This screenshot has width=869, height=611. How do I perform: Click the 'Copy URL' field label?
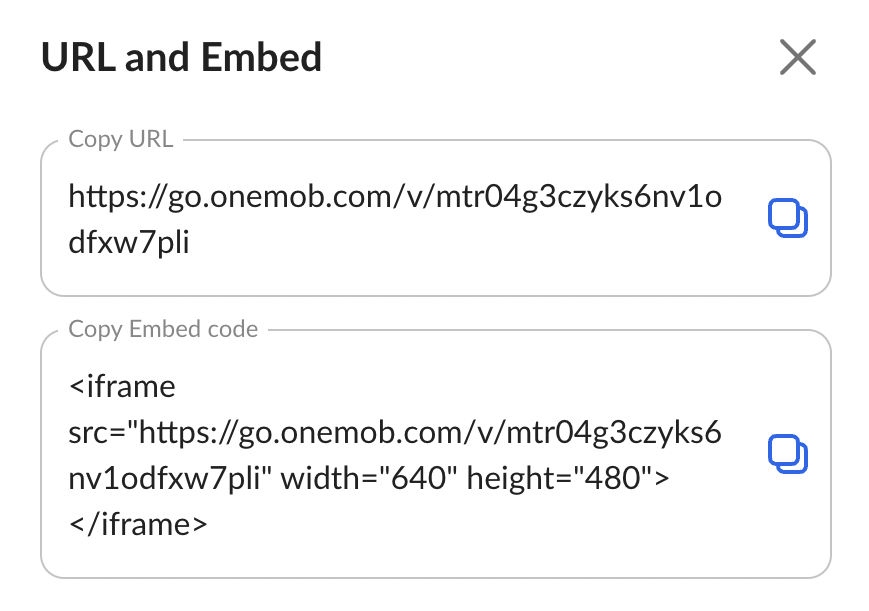coord(121,139)
